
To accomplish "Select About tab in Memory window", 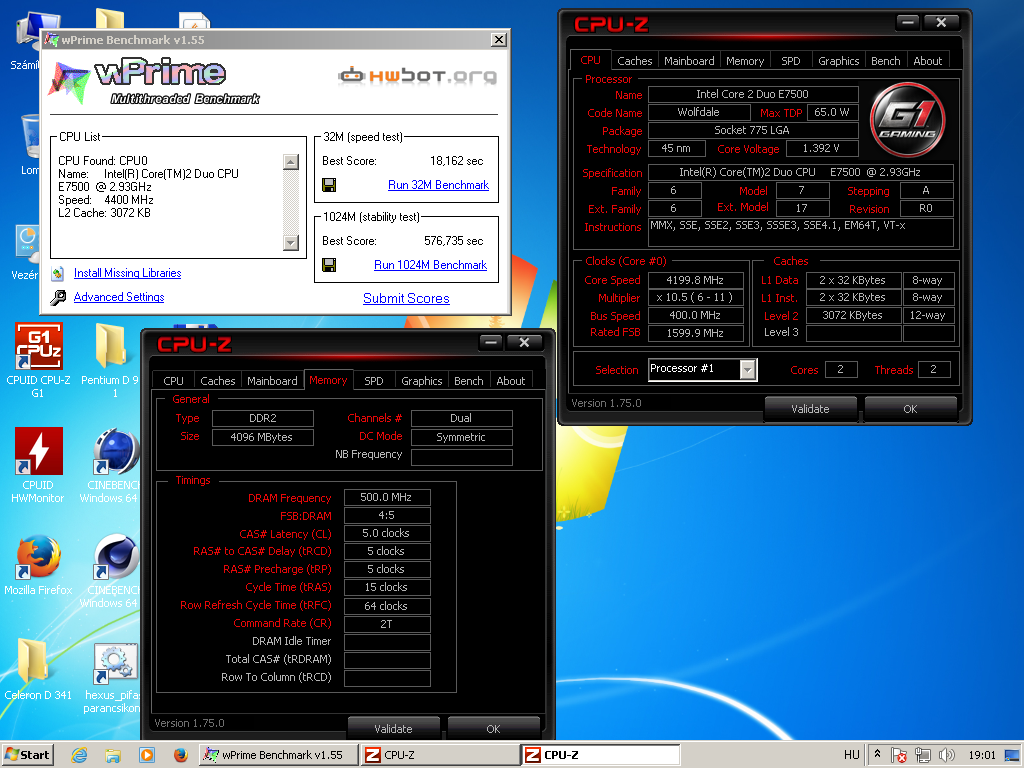I will click(510, 381).
